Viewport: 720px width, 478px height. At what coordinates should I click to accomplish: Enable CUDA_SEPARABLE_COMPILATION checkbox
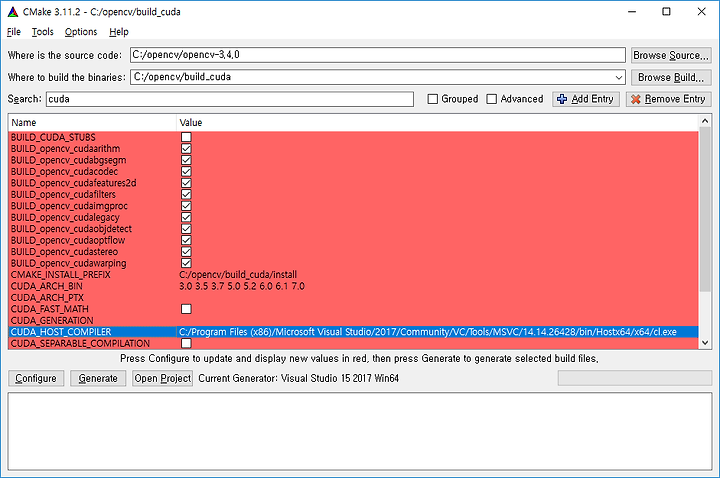186,343
